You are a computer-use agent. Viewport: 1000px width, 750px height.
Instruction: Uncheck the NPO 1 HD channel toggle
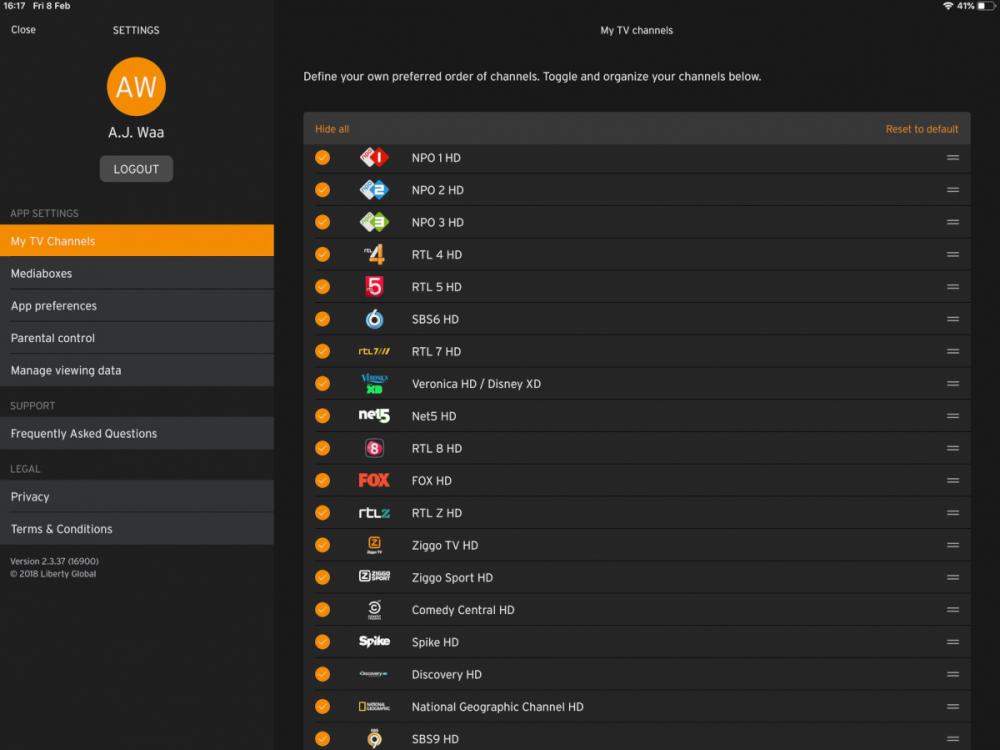click(323, 158)
